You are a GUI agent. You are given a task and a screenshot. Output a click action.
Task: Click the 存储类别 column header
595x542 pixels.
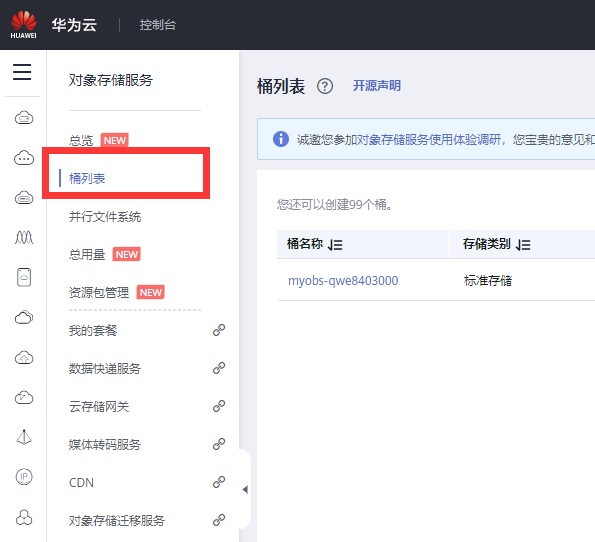pyautogui.click(x=486, y=244)
